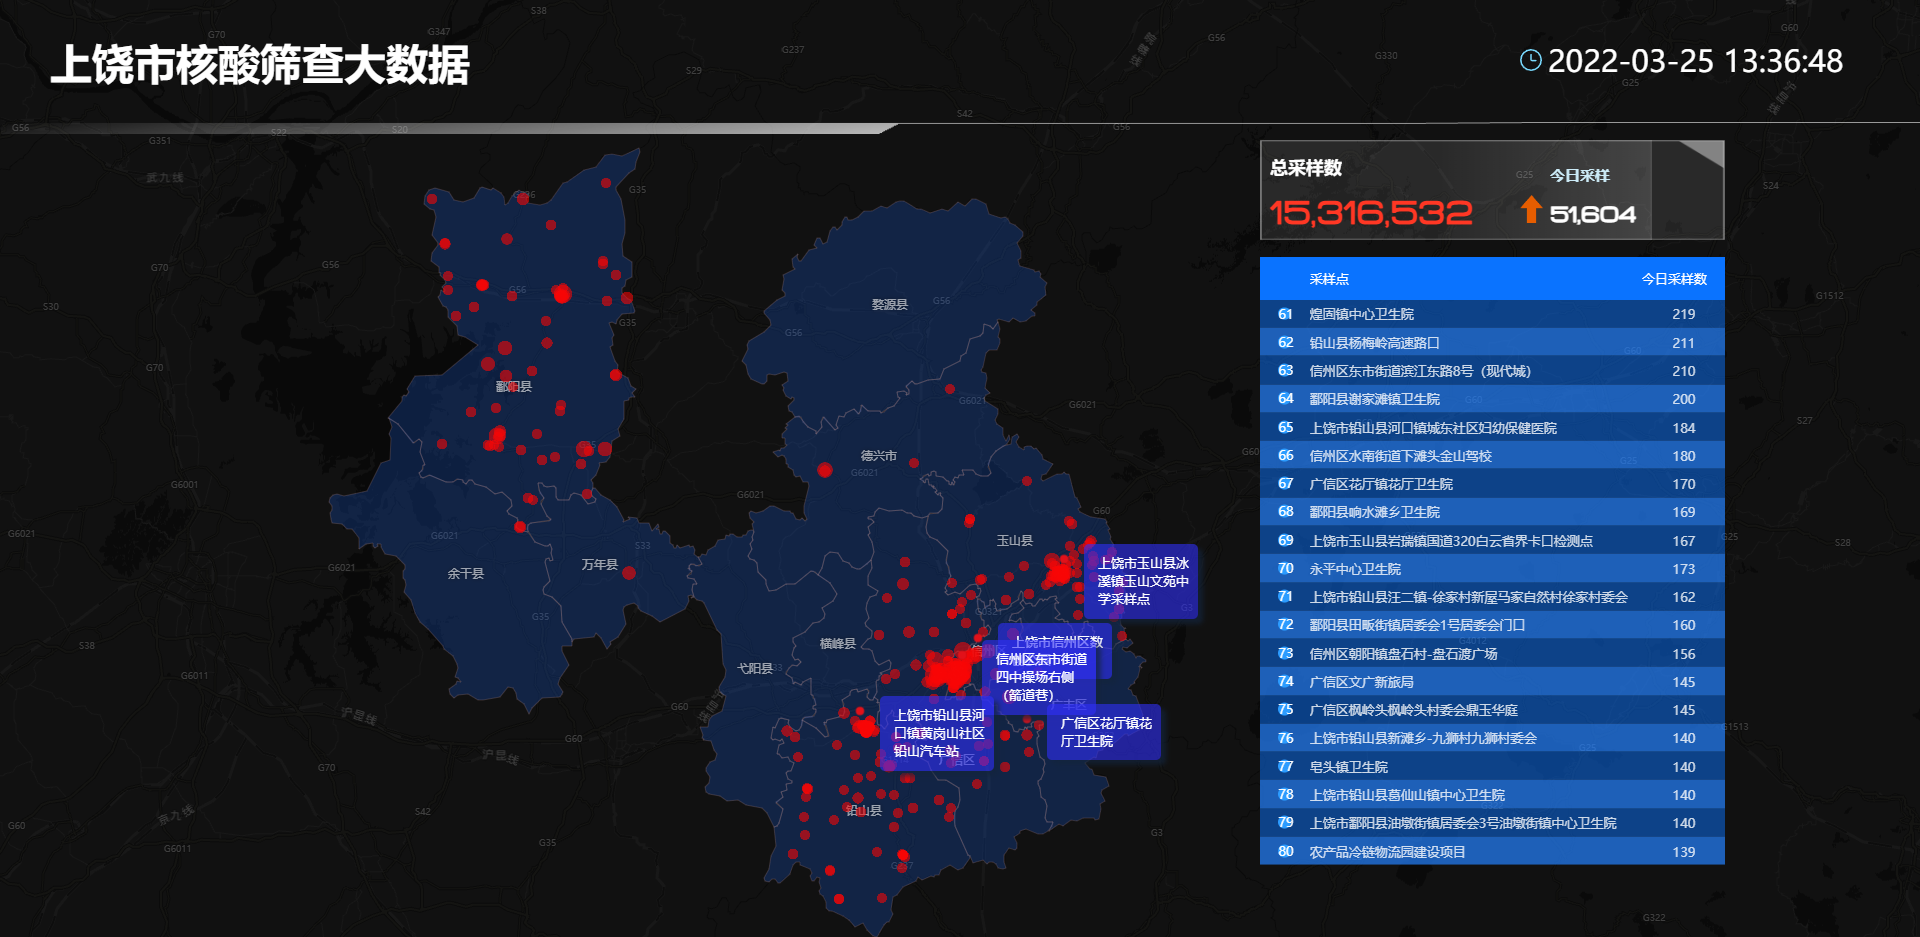Select row 76 铅山县新滩乡九狮村委会
Image resolution: width=1920 pixels, height=937 pixels.
point(1492,738)
